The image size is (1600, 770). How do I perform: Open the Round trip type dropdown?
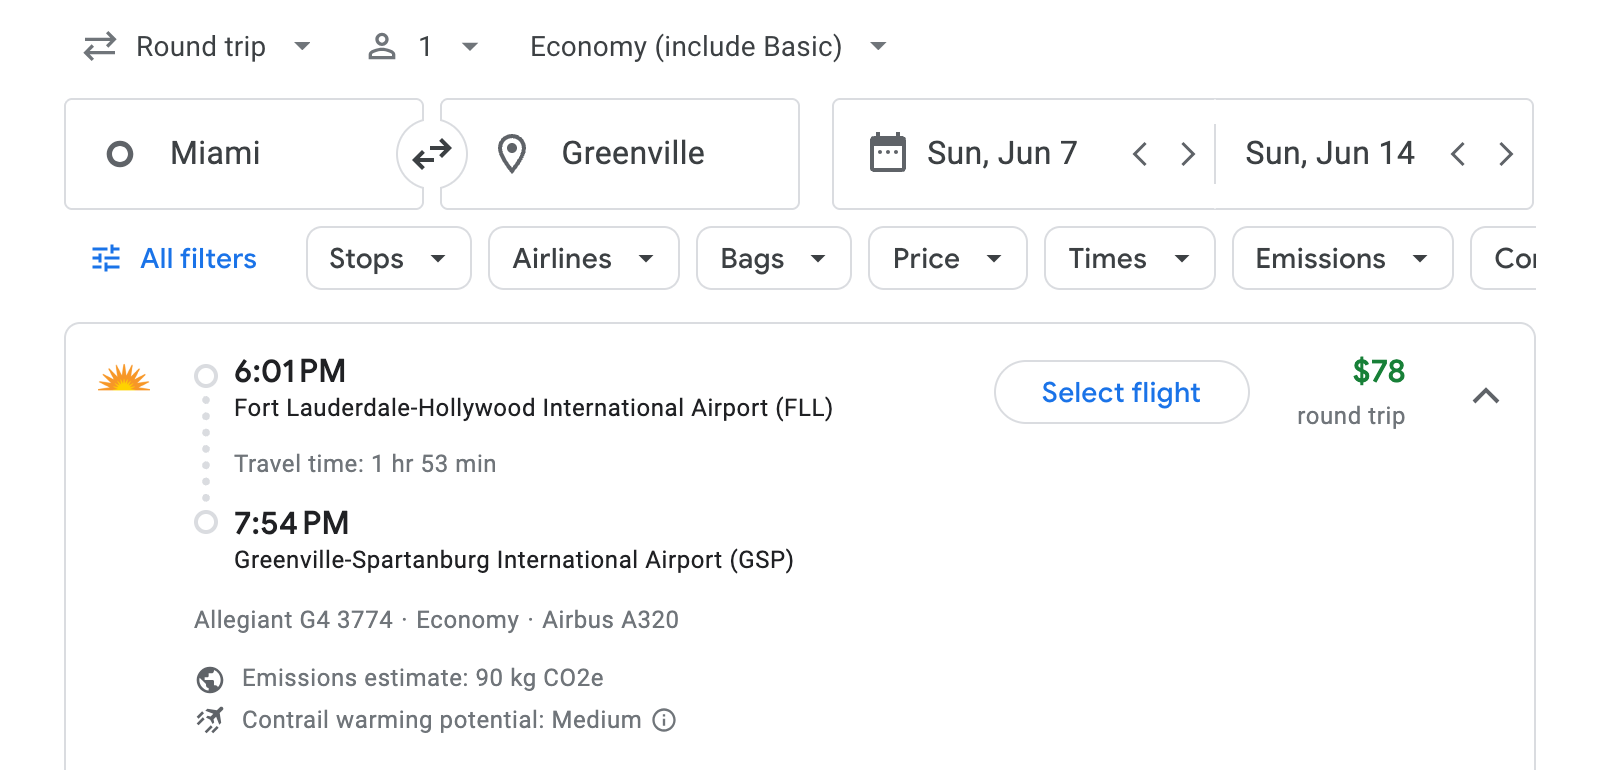pyautogui.click(x=198, y=47)
